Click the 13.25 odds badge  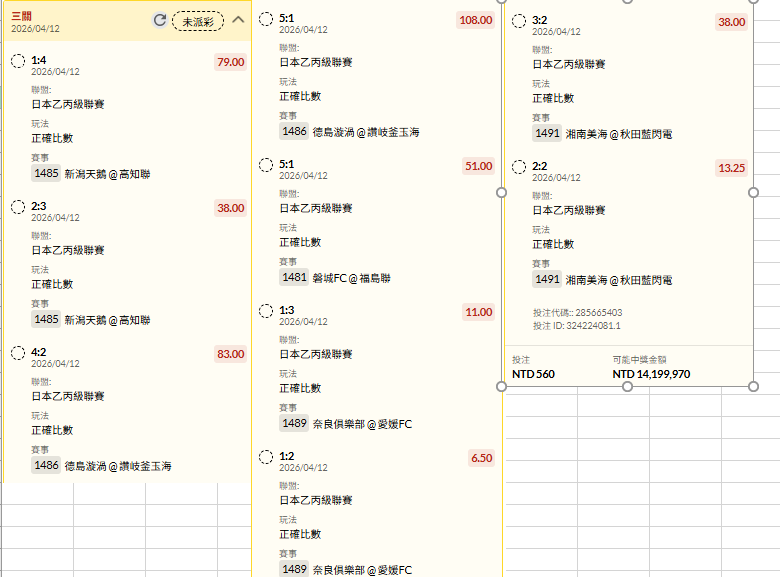point(732,168)
